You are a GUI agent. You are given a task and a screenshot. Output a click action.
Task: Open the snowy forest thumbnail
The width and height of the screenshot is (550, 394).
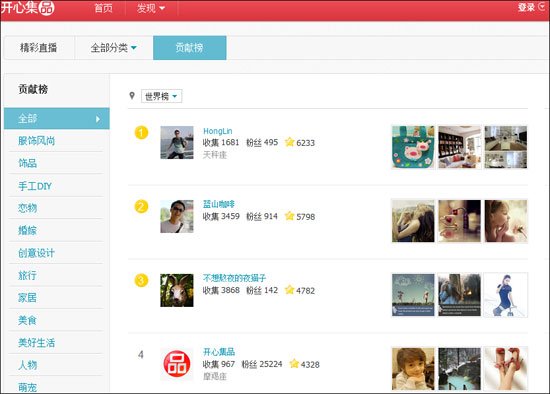(459, 369)
